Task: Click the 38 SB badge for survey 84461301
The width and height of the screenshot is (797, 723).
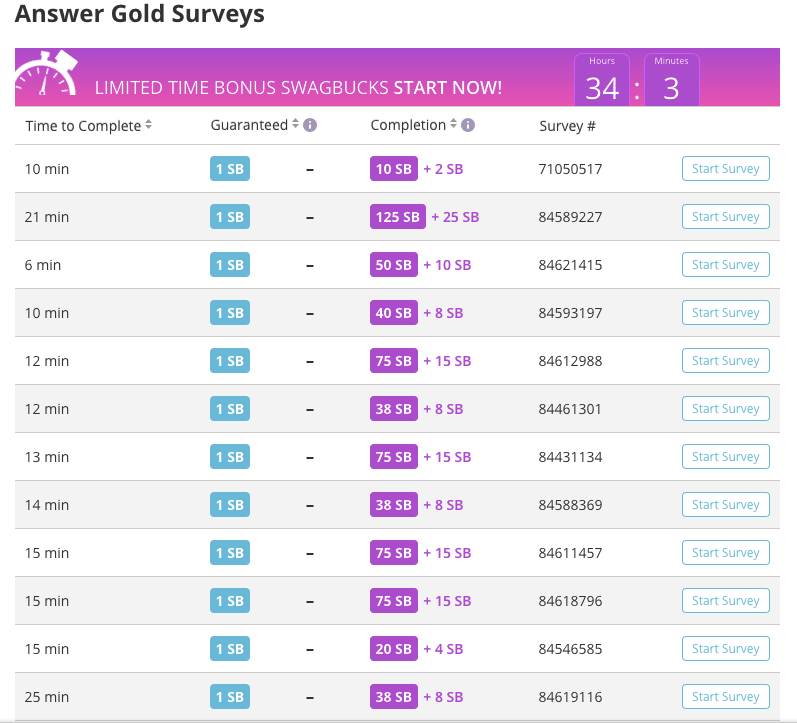Action: pos(394,409)
